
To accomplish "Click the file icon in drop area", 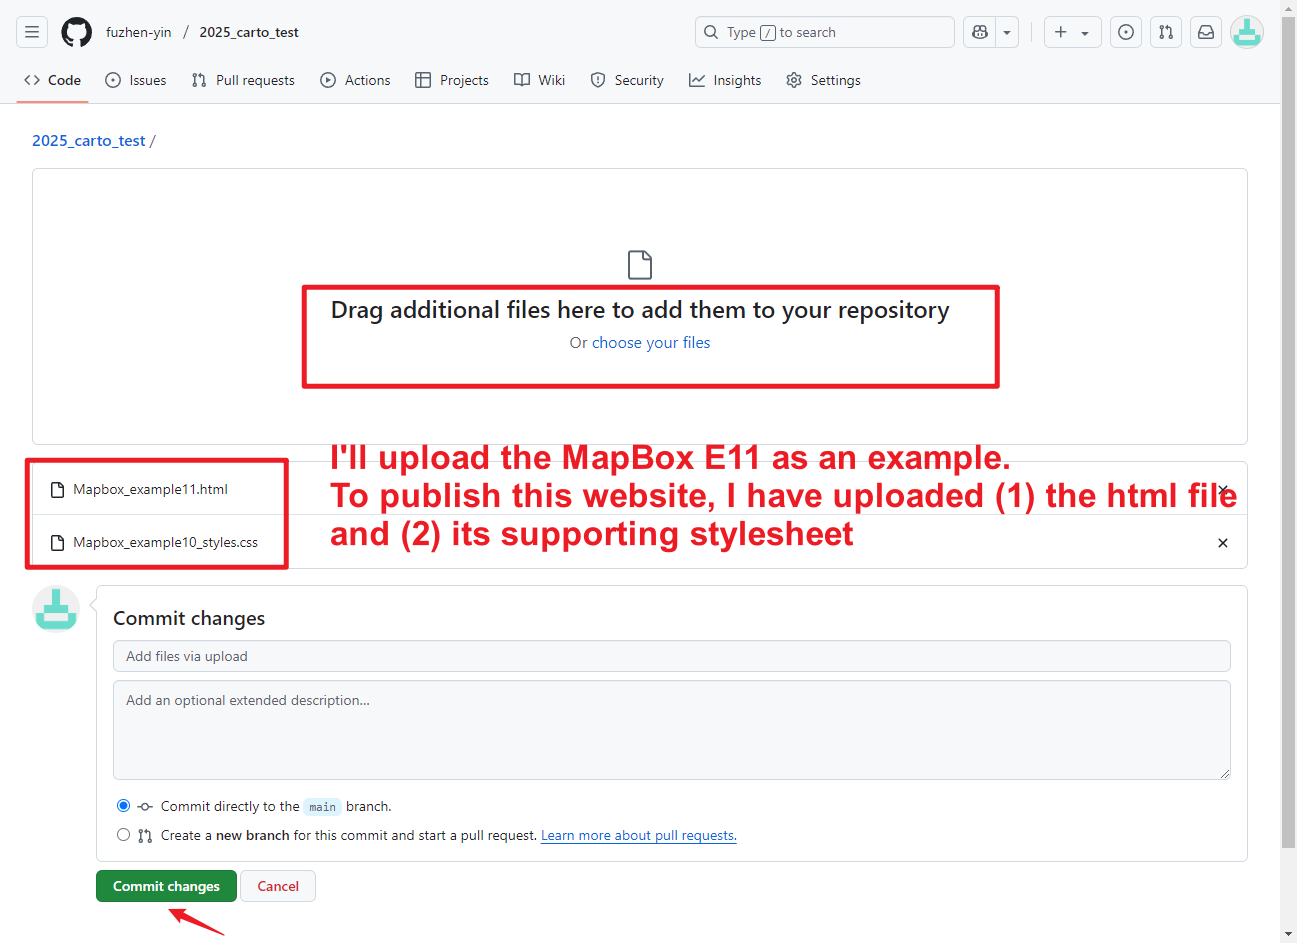I will click(x=640, y=265).
